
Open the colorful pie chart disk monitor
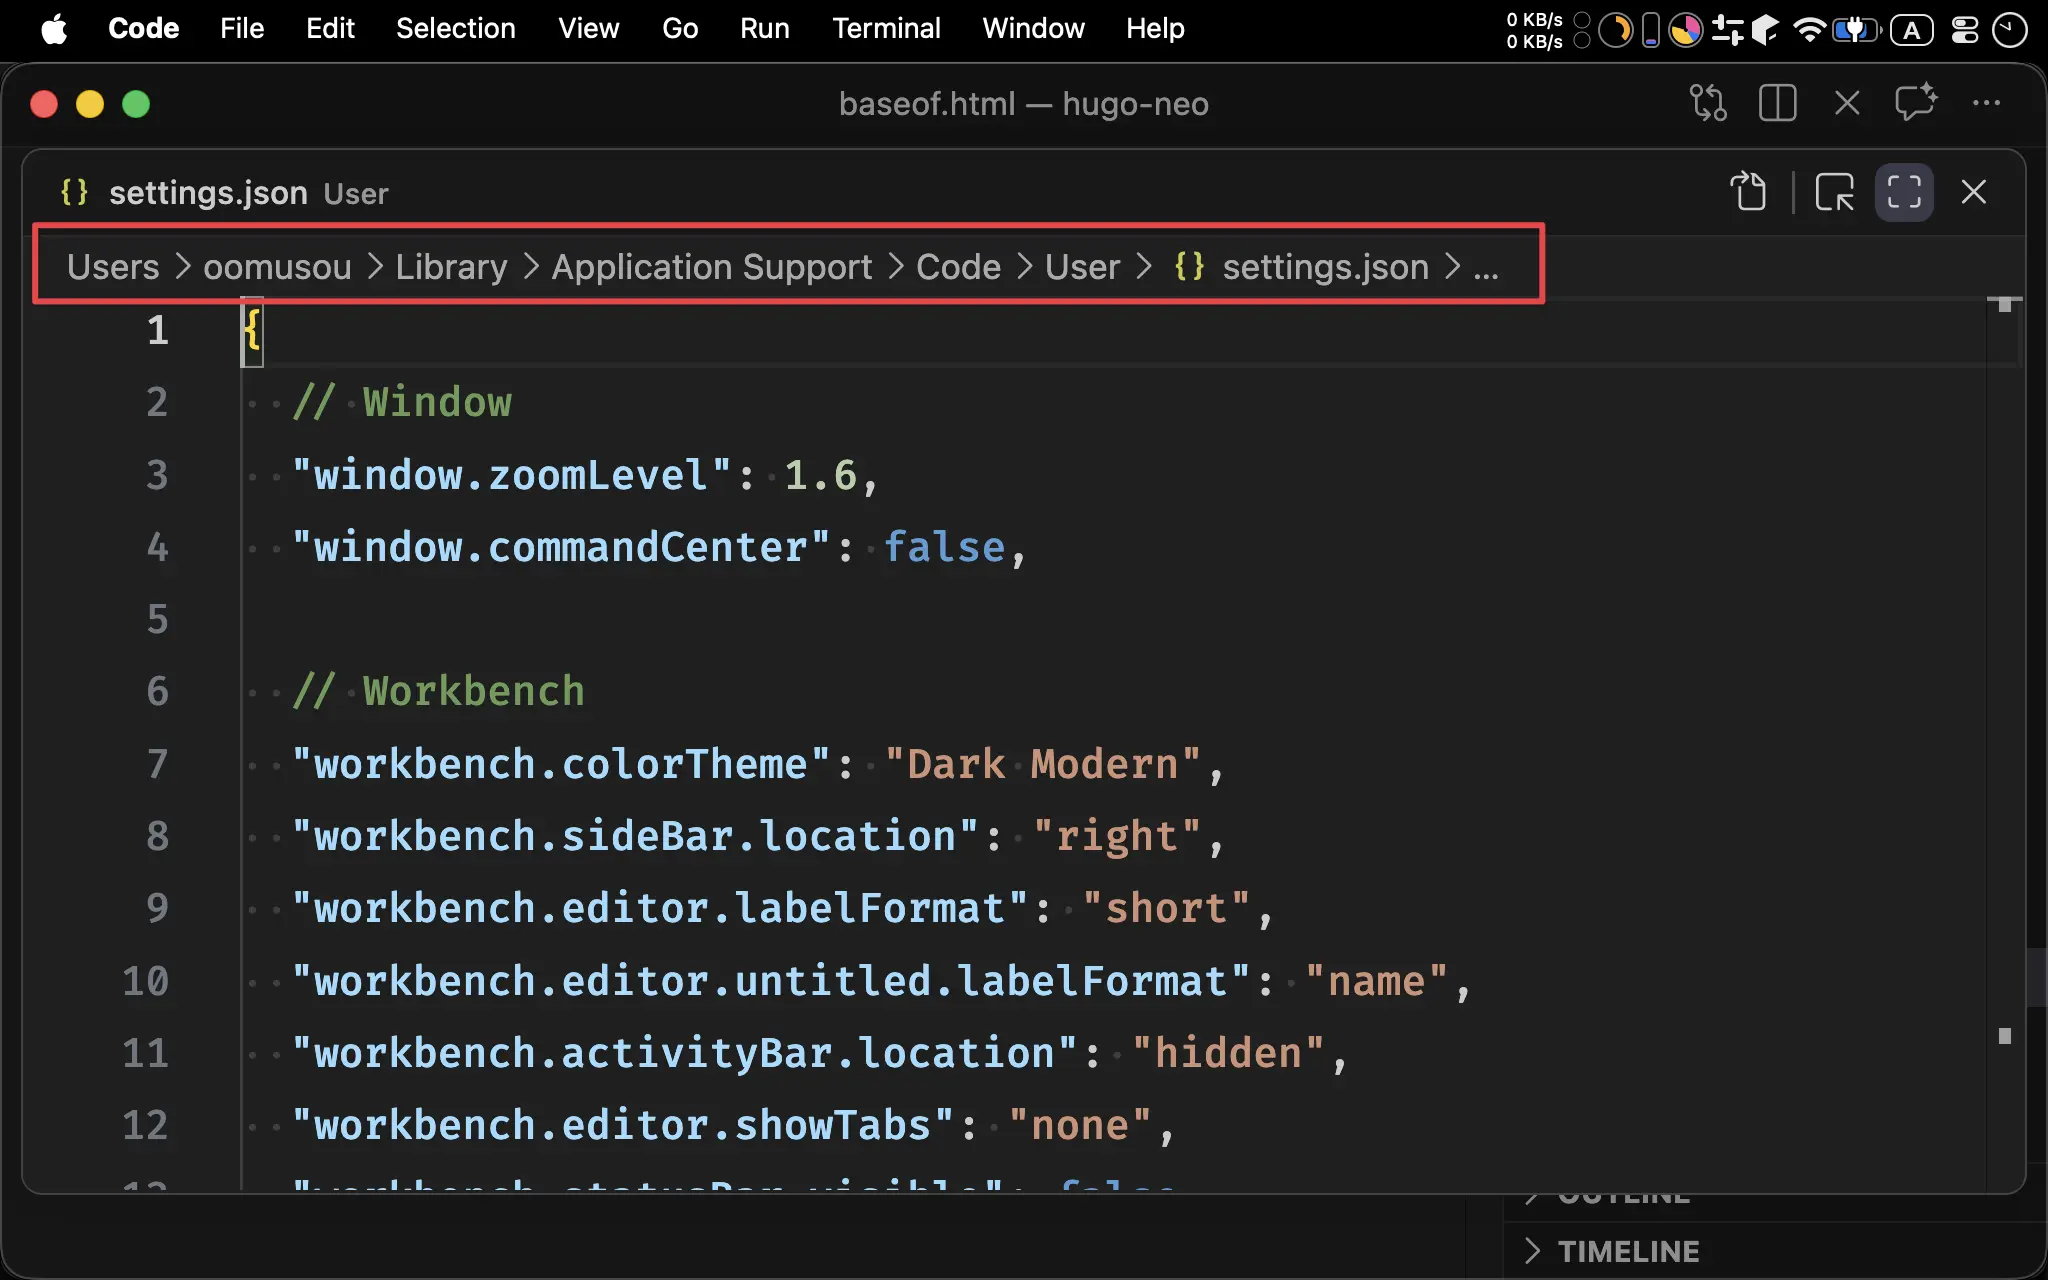tap(1686, 30)
